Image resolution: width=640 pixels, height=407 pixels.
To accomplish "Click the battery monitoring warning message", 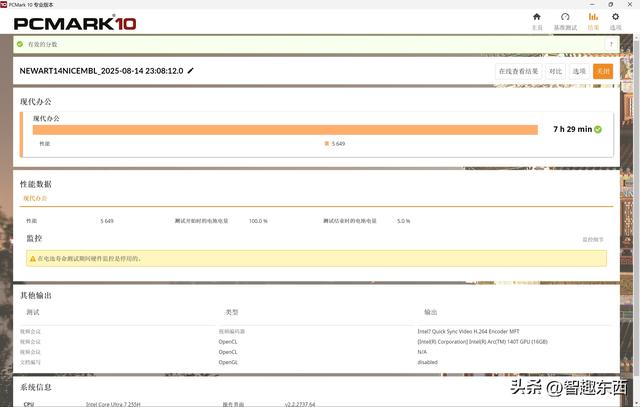I will point(316,258).
